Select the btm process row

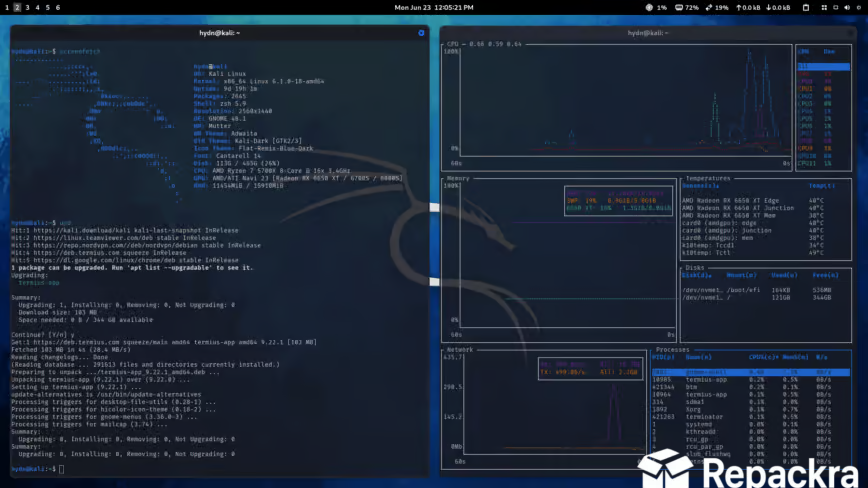(x=751, y=387)
